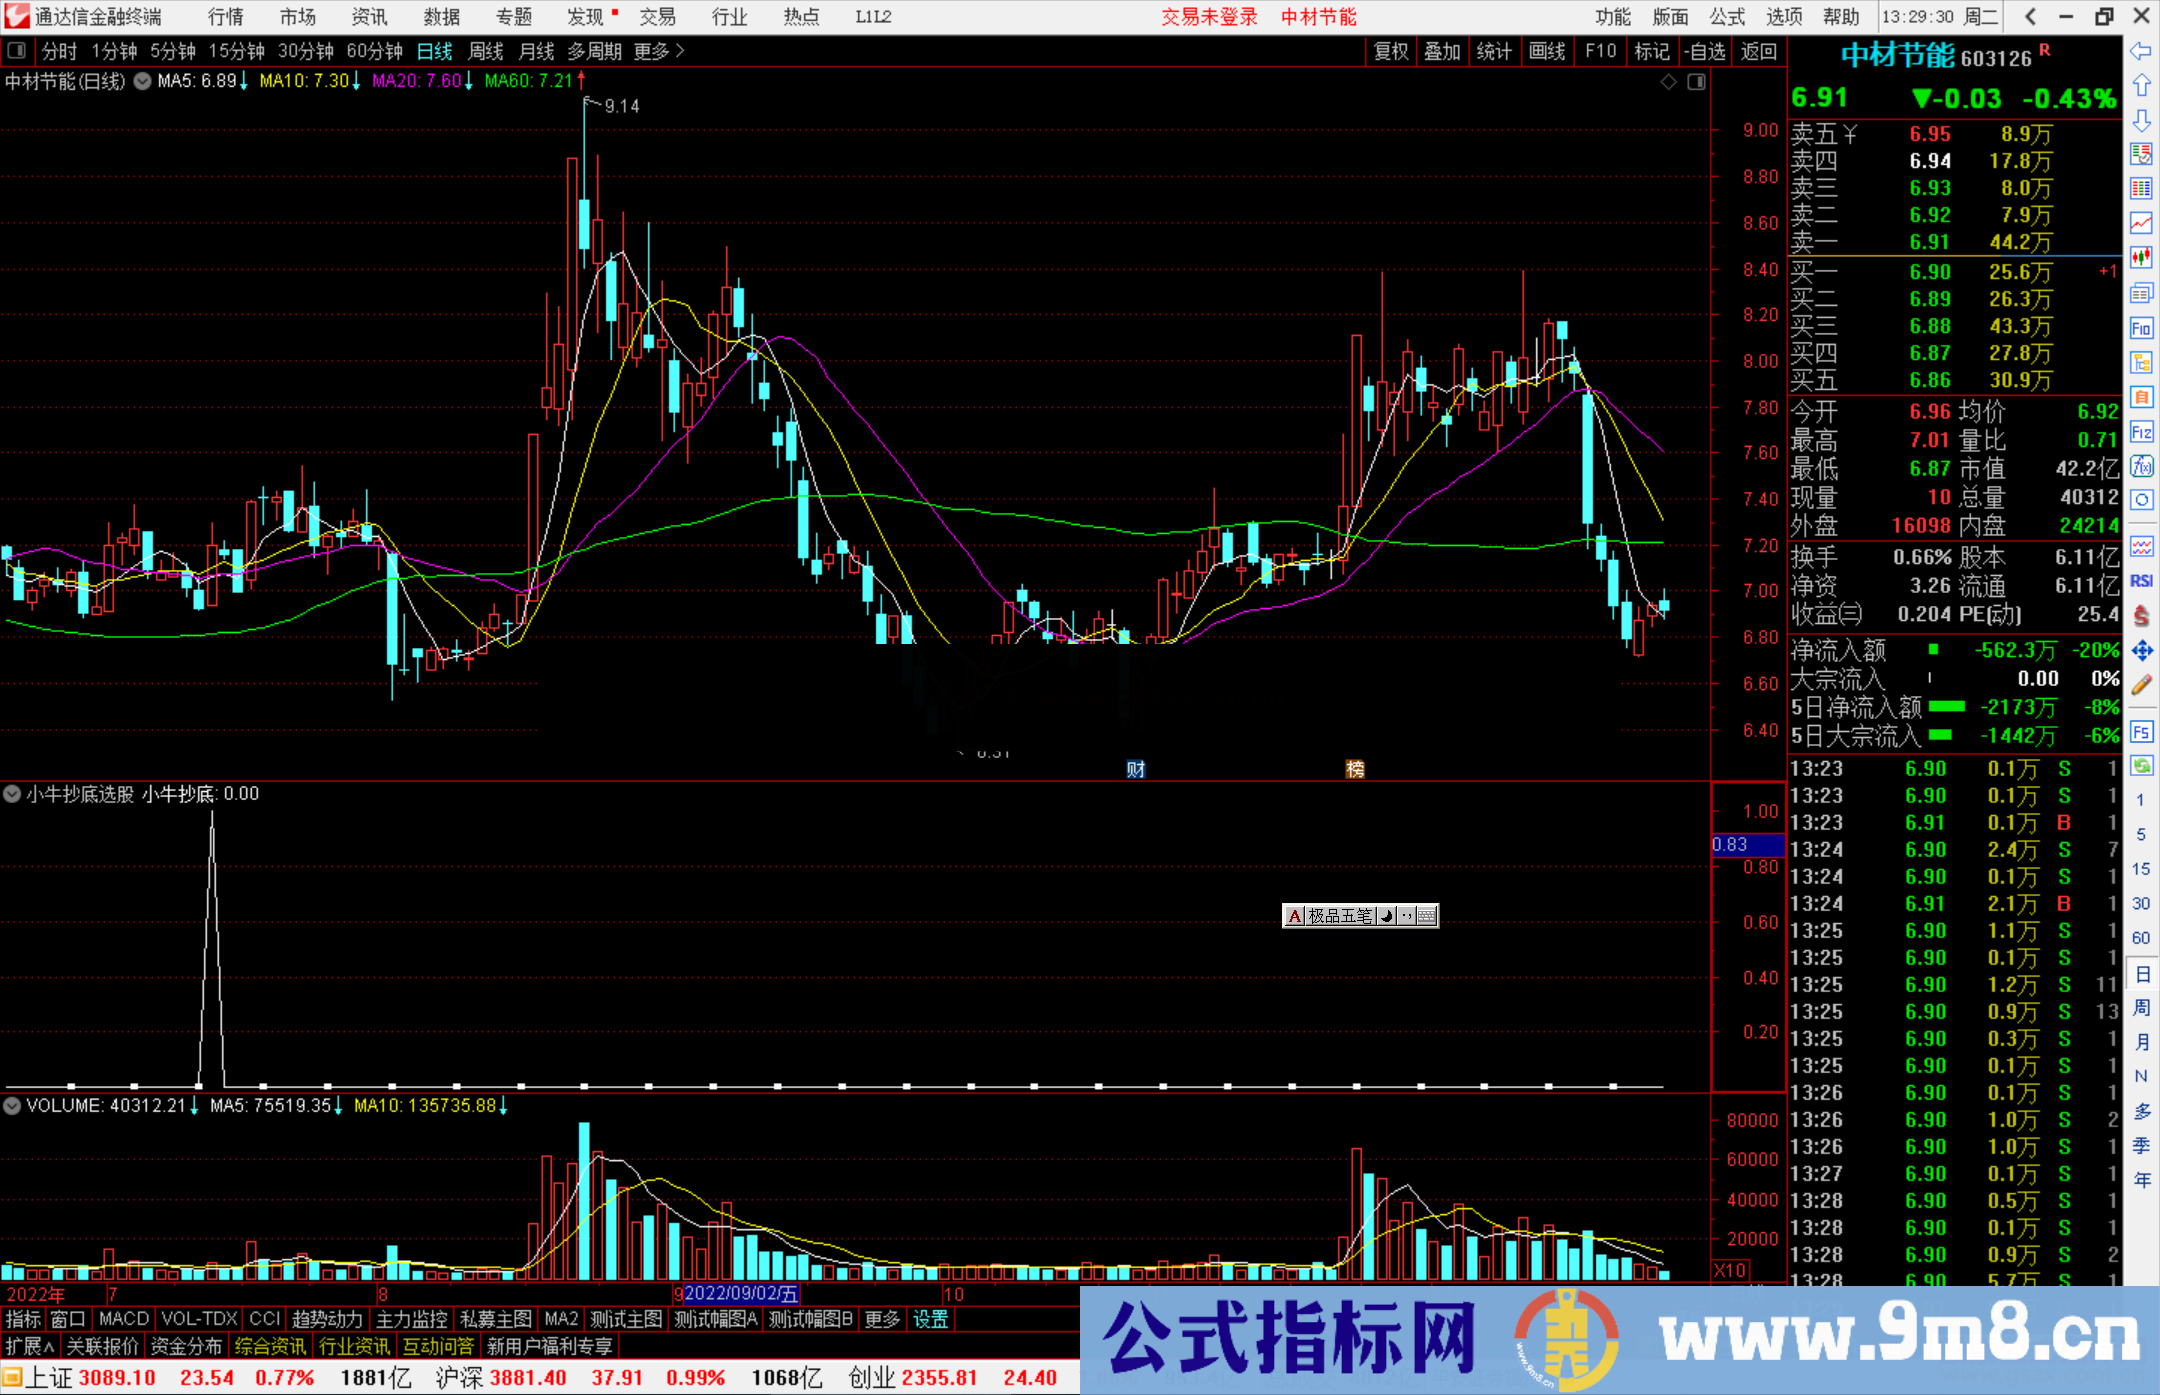2160x1395 pixels.
Task: Select the pencil drawing tool icon
Action: 2141,685
